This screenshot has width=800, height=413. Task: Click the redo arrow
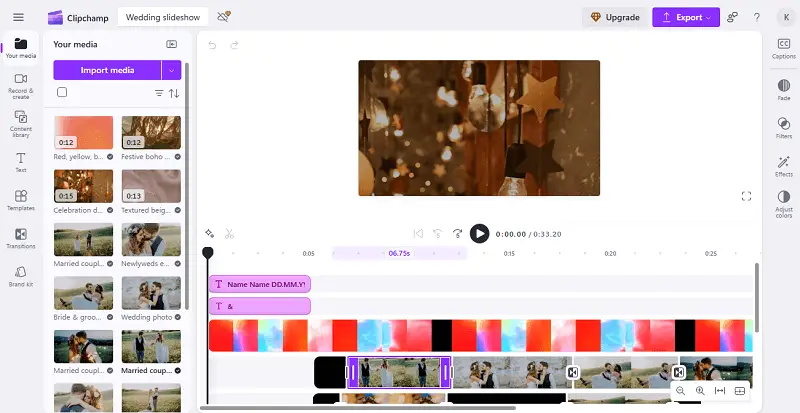(234, 45)
